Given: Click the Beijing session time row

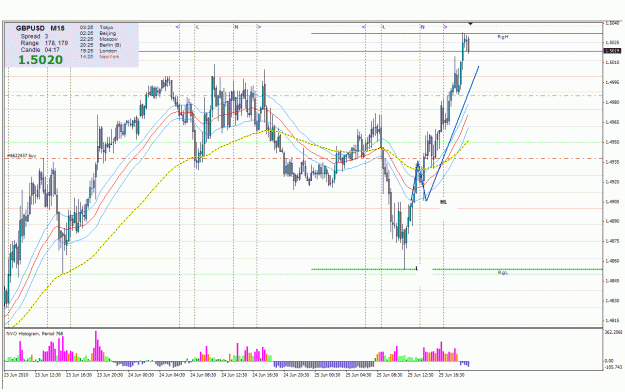Looking at the screenshot, I should 98,33.
